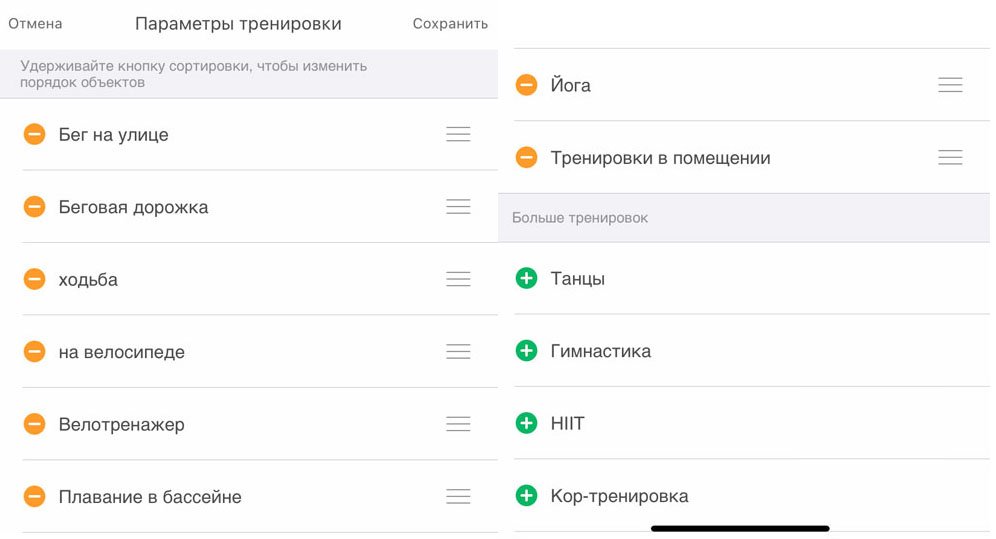The width and height of the screenshot is (996, 539).
Task: Tap the home indicator bar at bottom
Action: [740, 528]
